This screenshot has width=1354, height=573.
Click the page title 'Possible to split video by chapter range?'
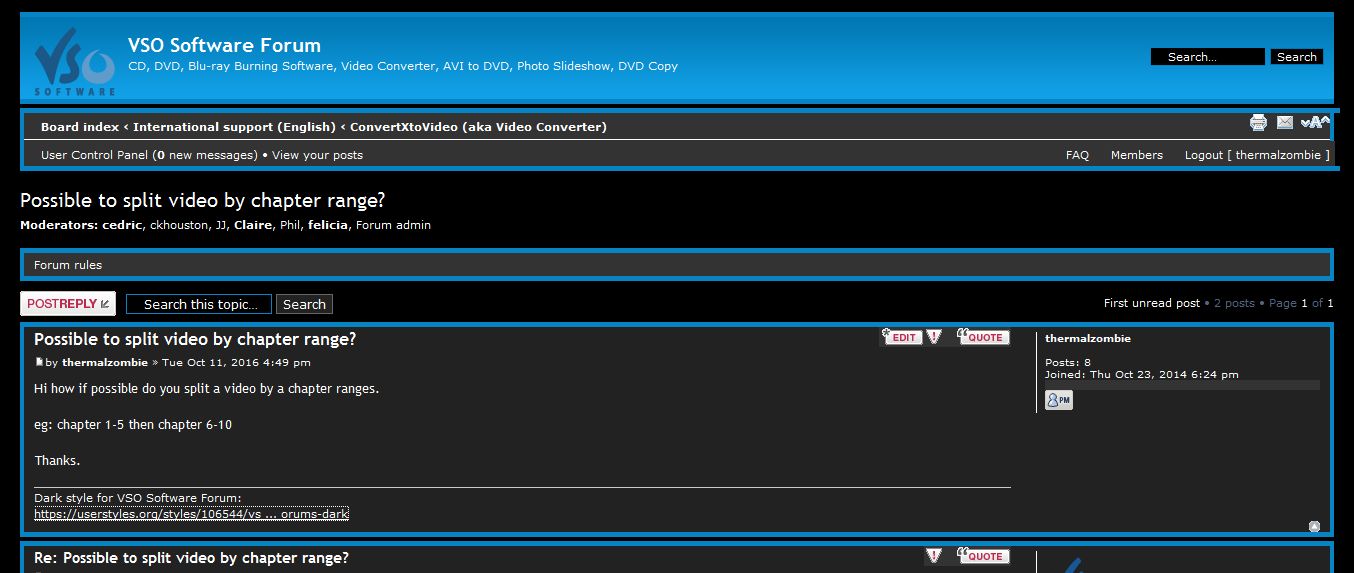[x=203, y=200]
